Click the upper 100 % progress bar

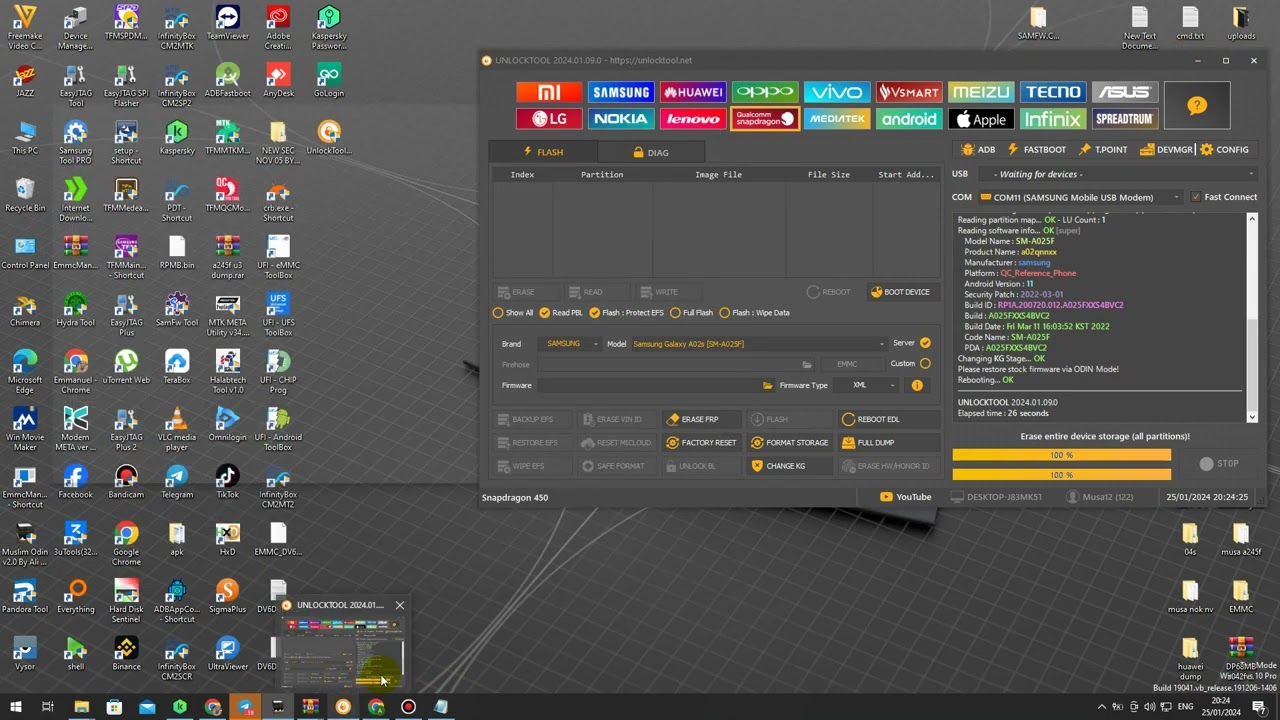(x=1061, y=455)
